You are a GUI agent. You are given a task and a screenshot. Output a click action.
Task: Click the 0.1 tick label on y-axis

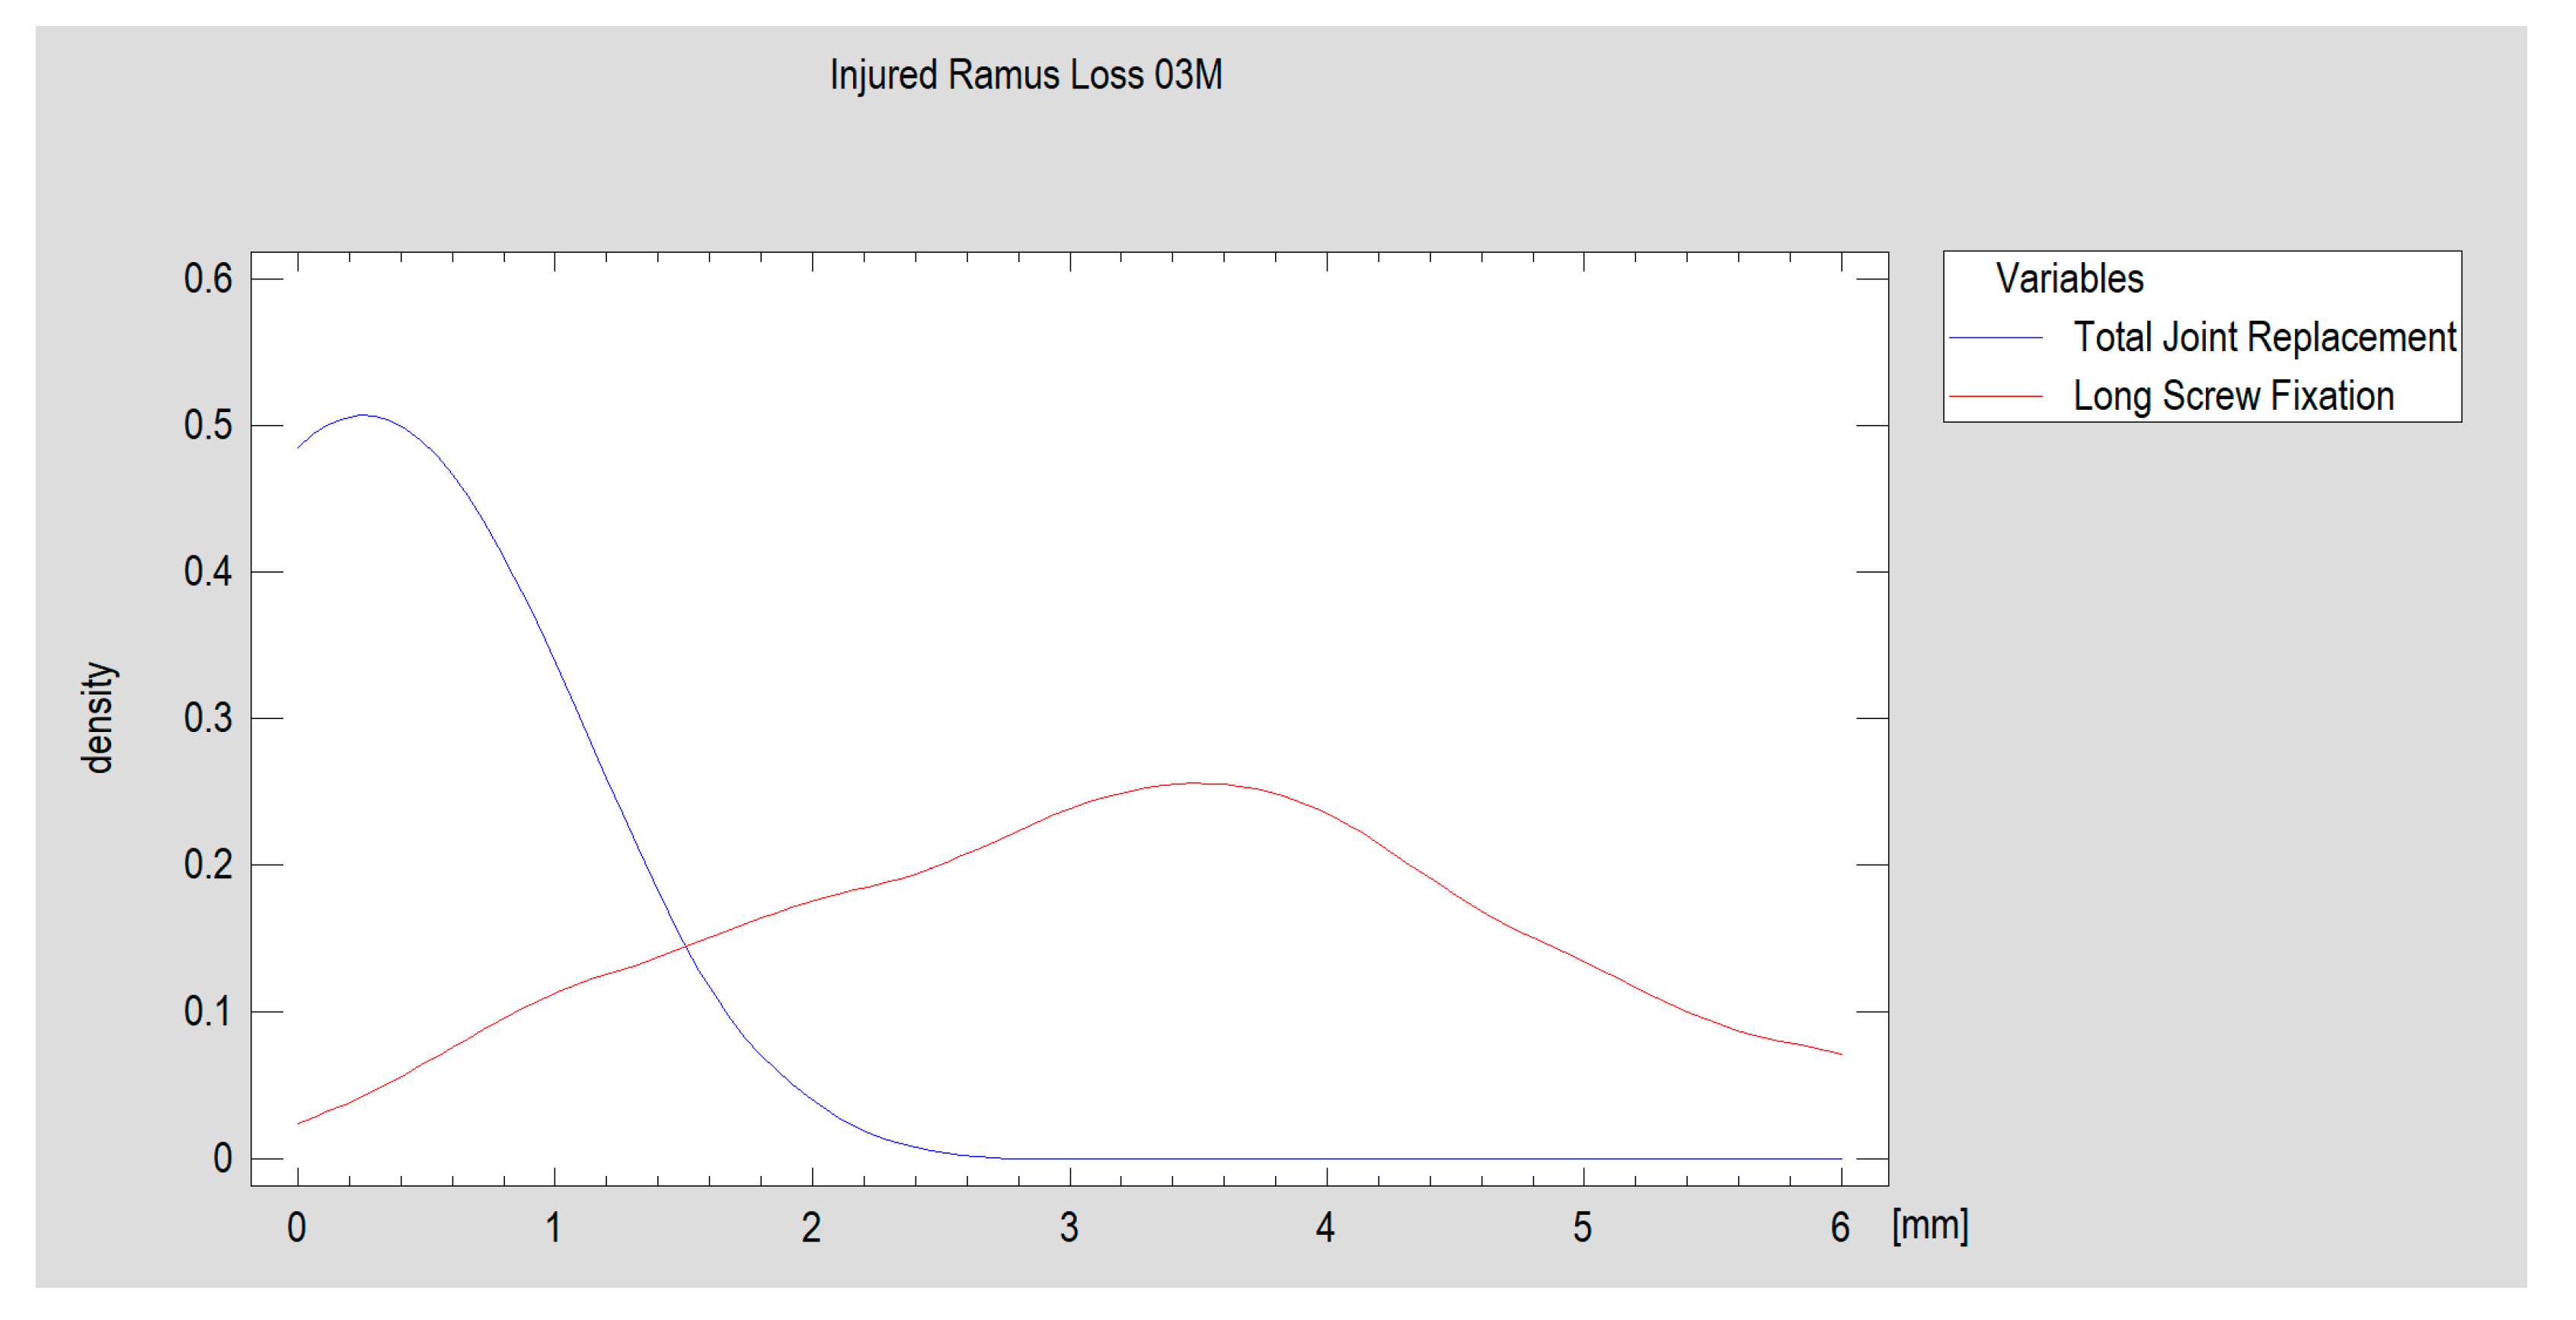pos(208,1012)
